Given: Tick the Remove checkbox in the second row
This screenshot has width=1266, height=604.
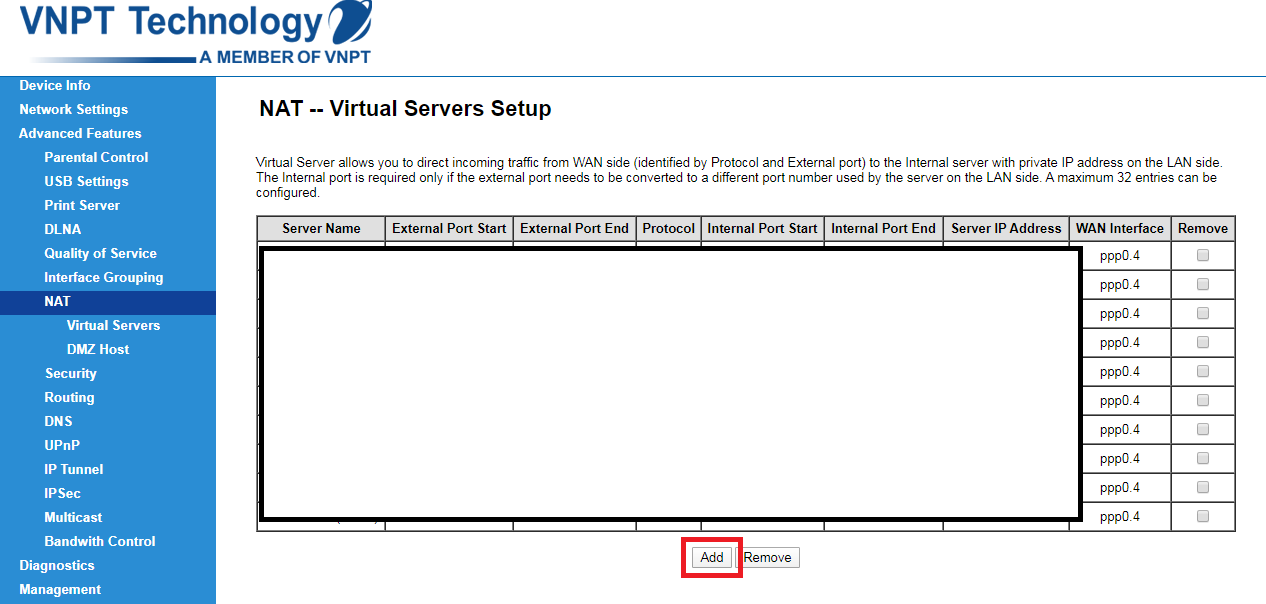Looking at the screenshot, I should pyautogui.click(x=1203, y=284).
